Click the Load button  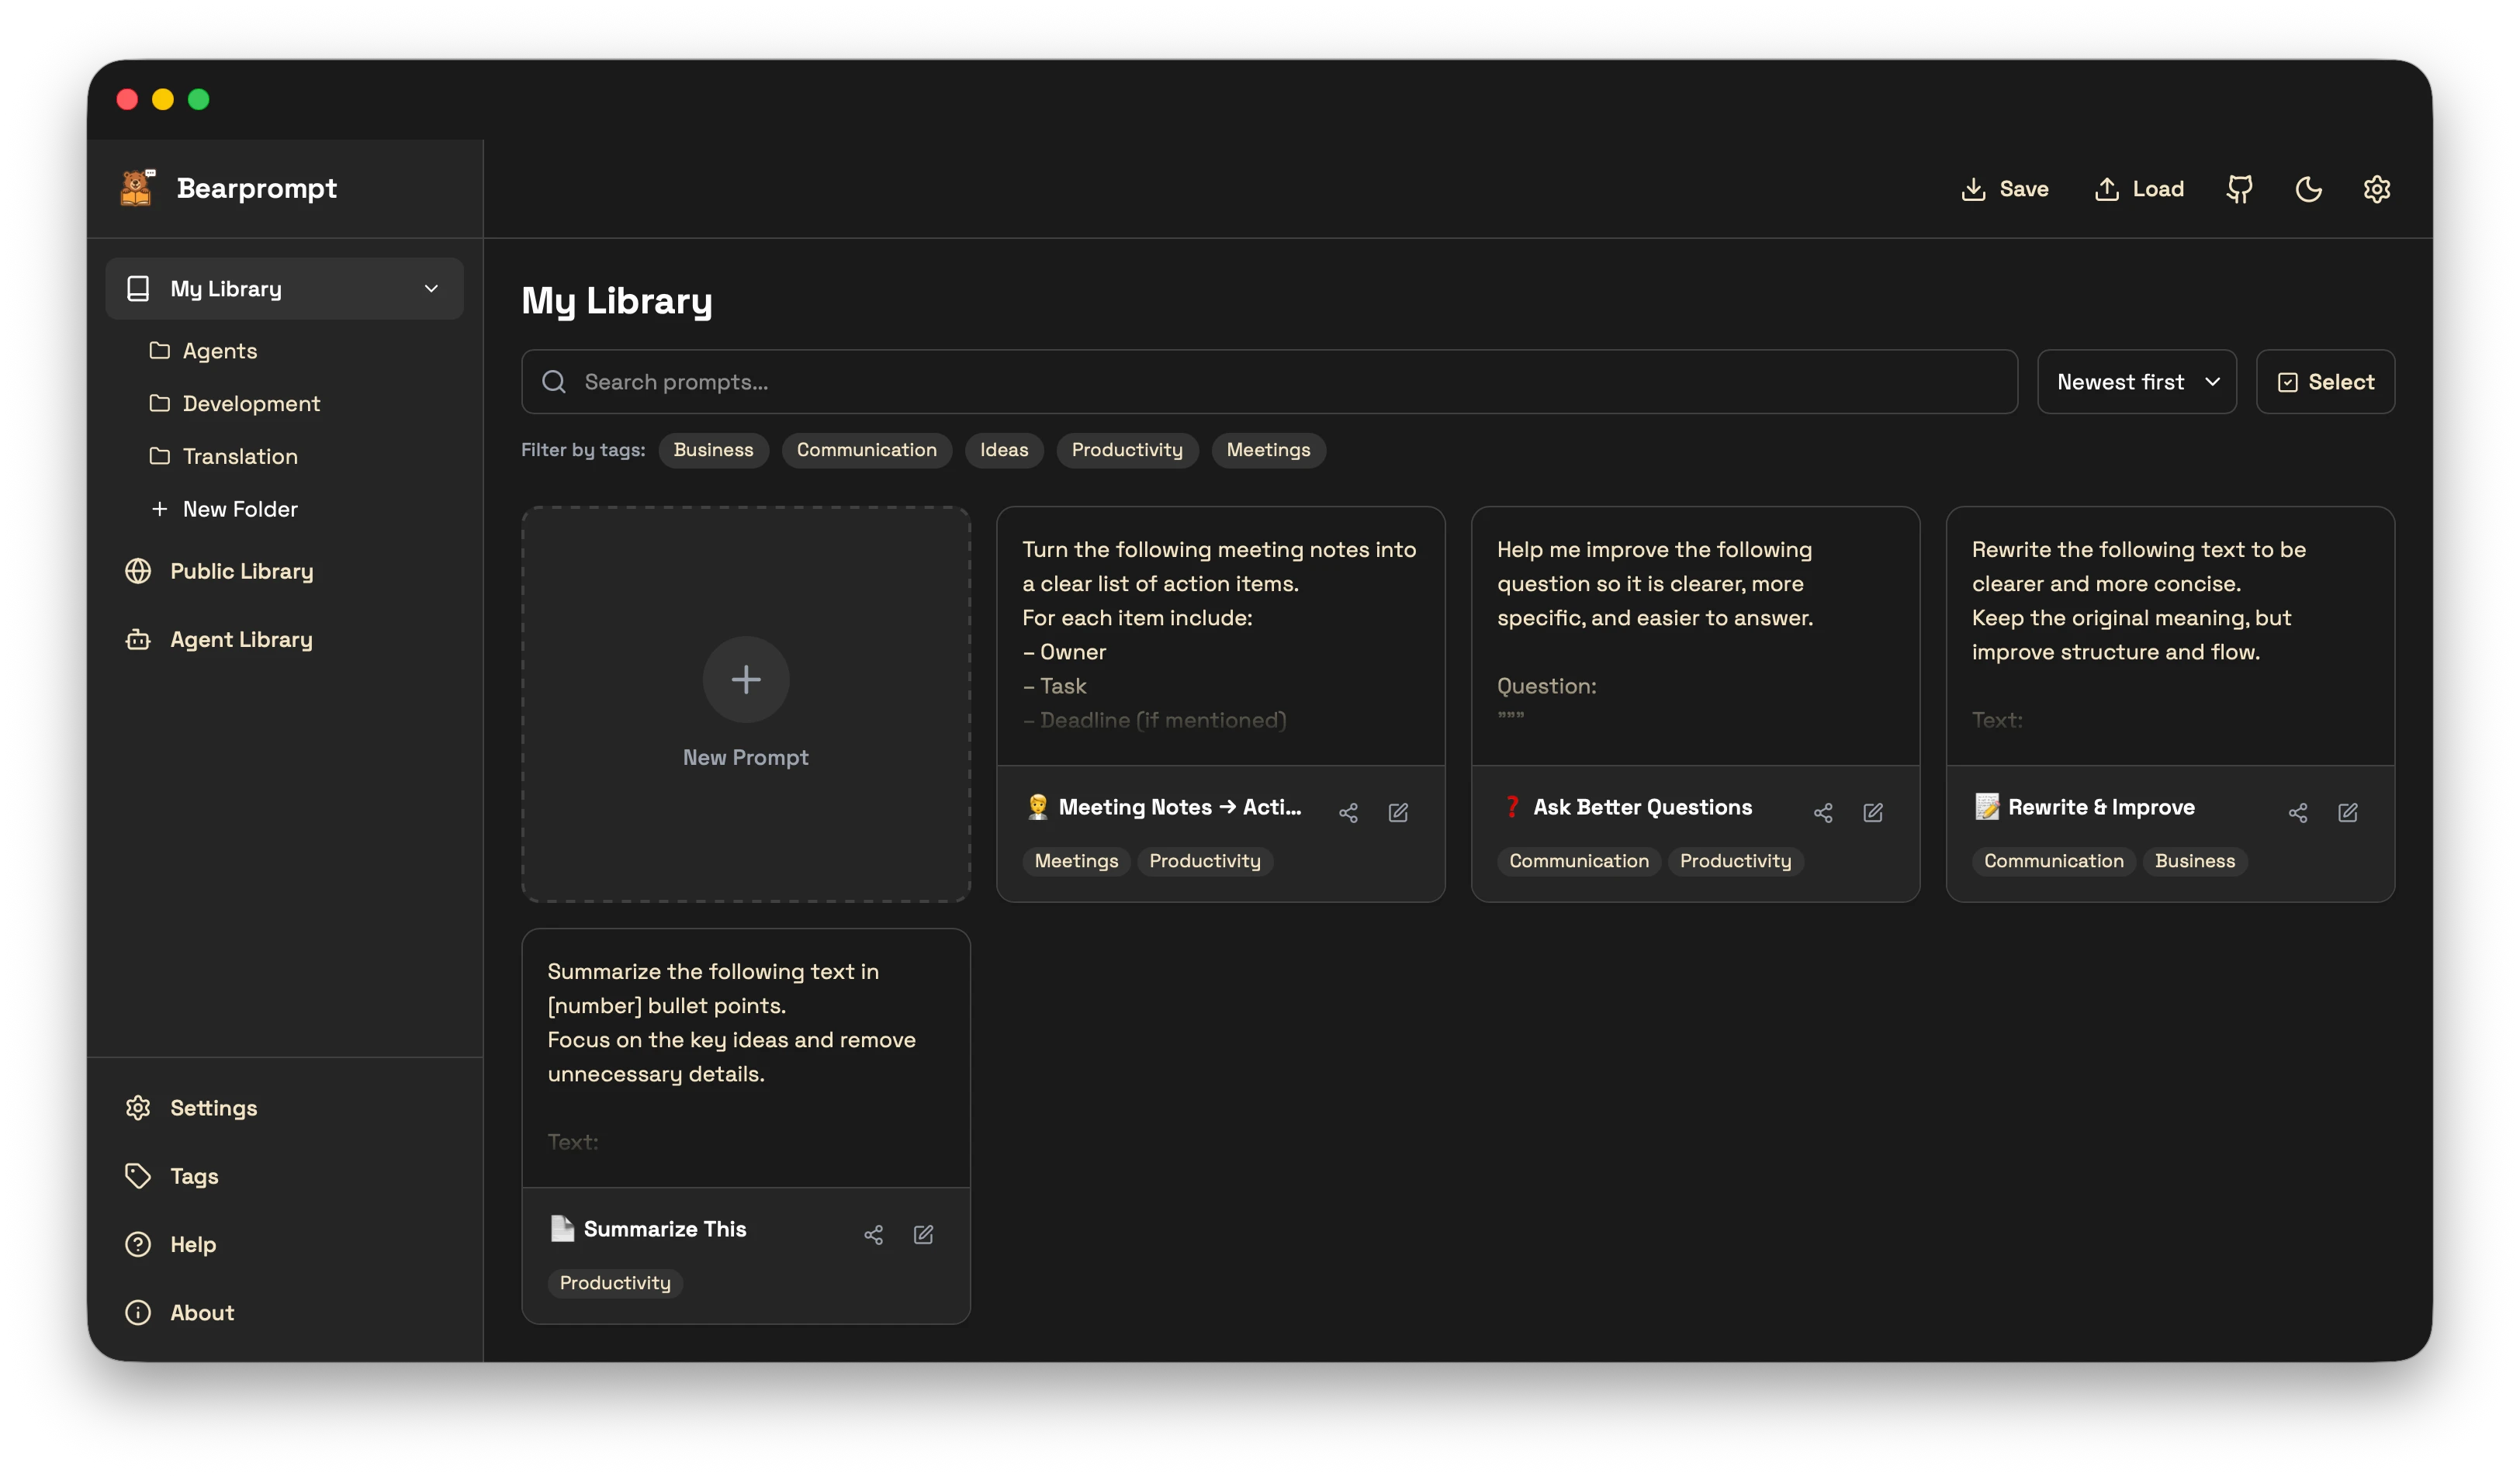2139,189
